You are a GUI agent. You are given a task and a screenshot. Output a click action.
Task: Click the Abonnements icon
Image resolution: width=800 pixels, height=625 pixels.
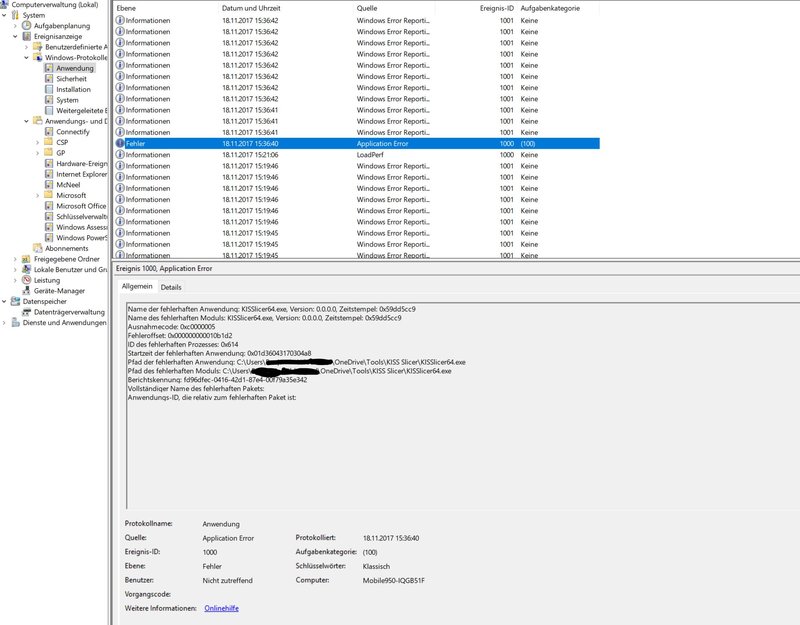pyautogui.click(x=38, y=248)
